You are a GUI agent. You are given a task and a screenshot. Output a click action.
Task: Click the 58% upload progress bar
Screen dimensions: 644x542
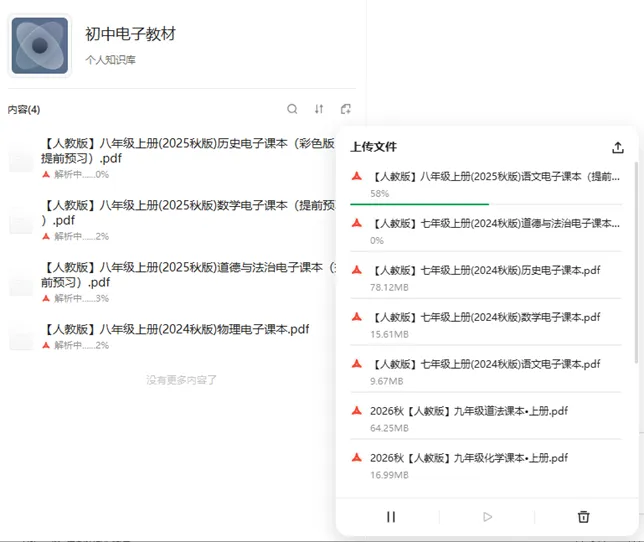(486, 204)
